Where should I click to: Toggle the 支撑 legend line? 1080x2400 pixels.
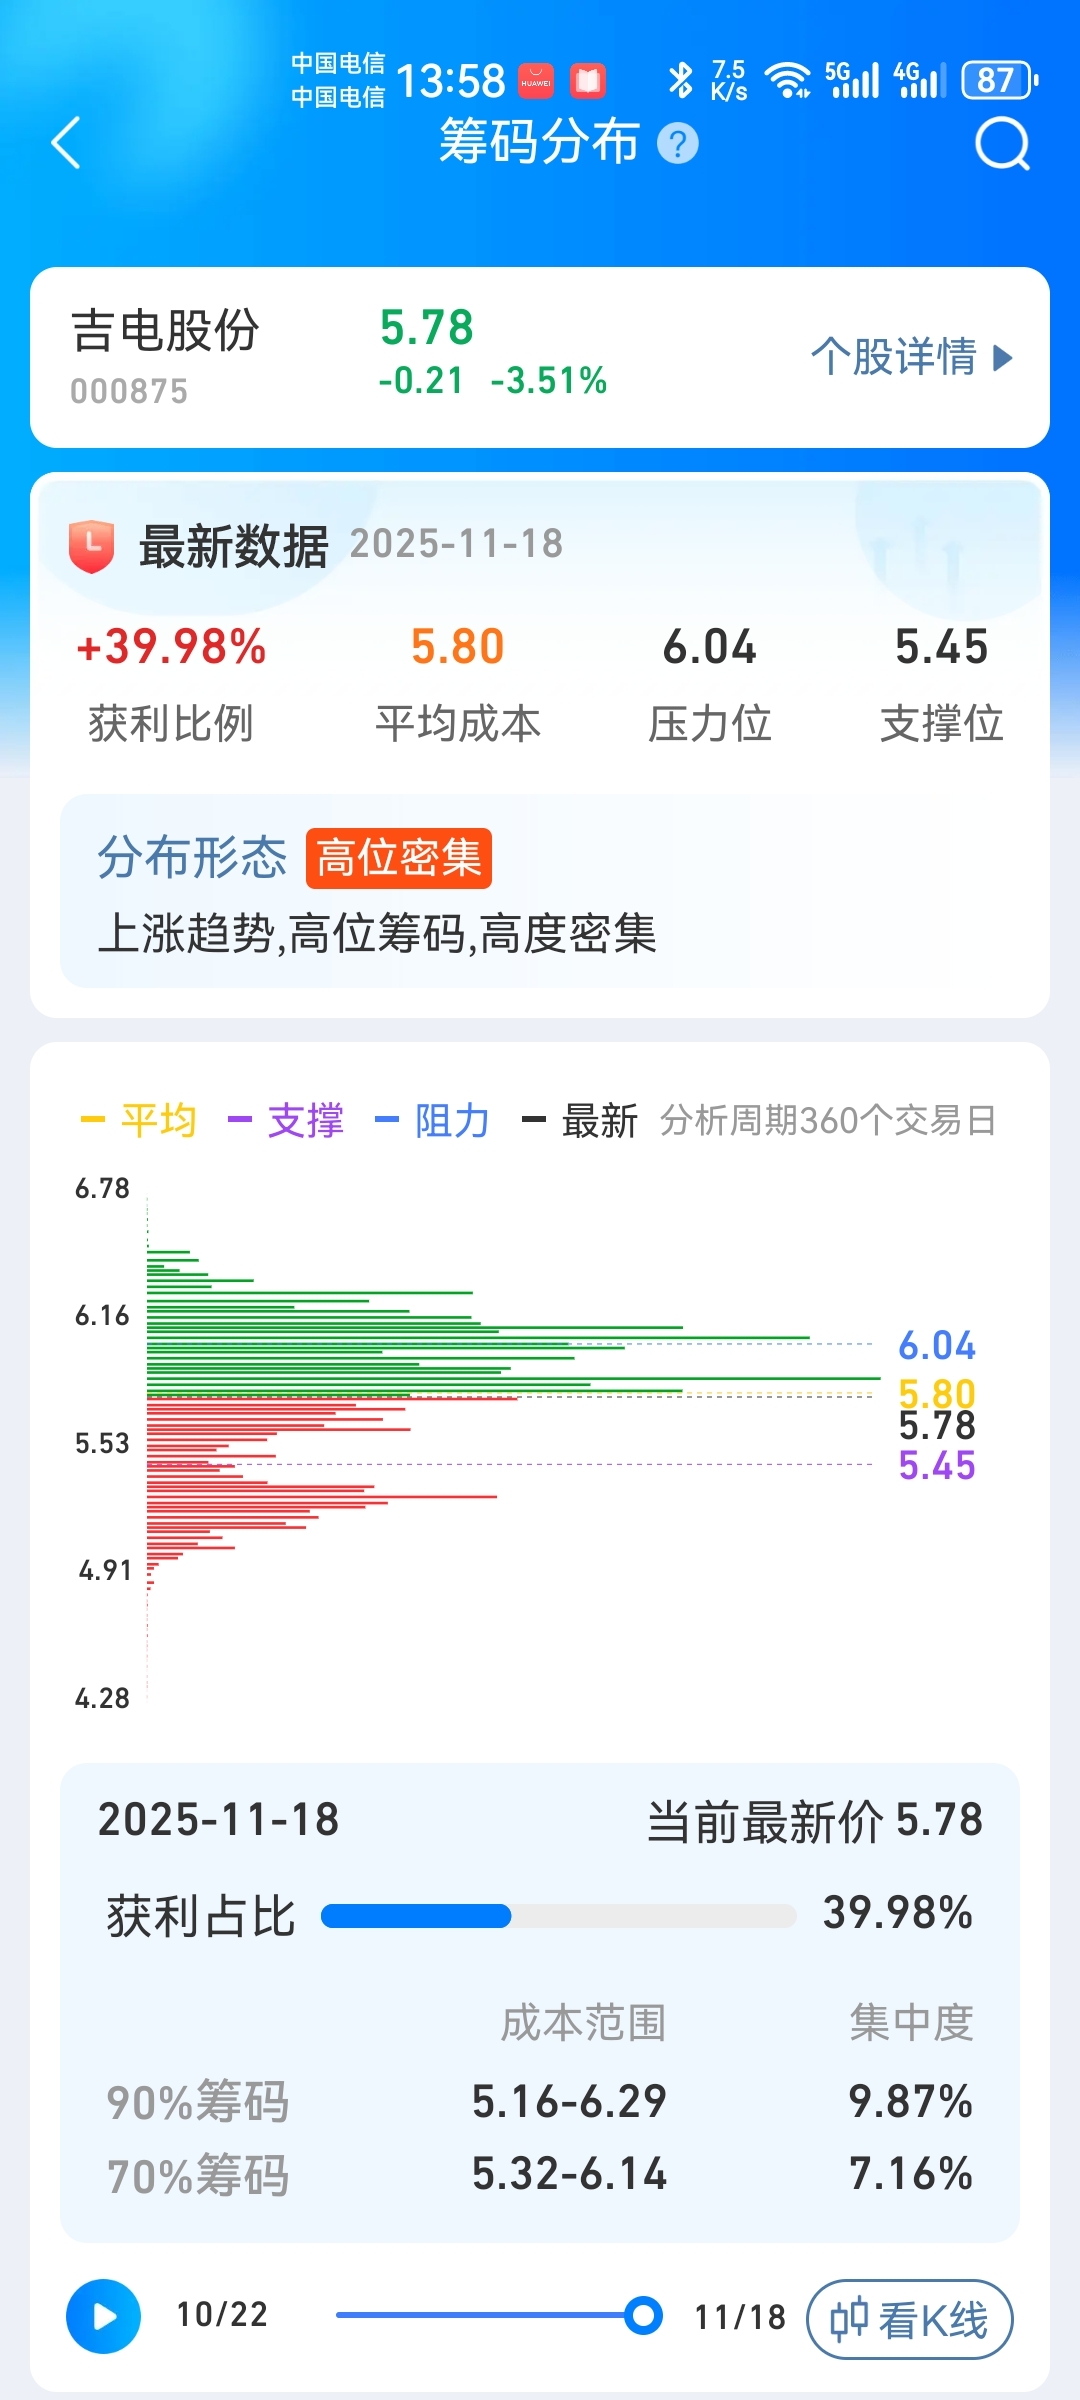click(286, 1120)
